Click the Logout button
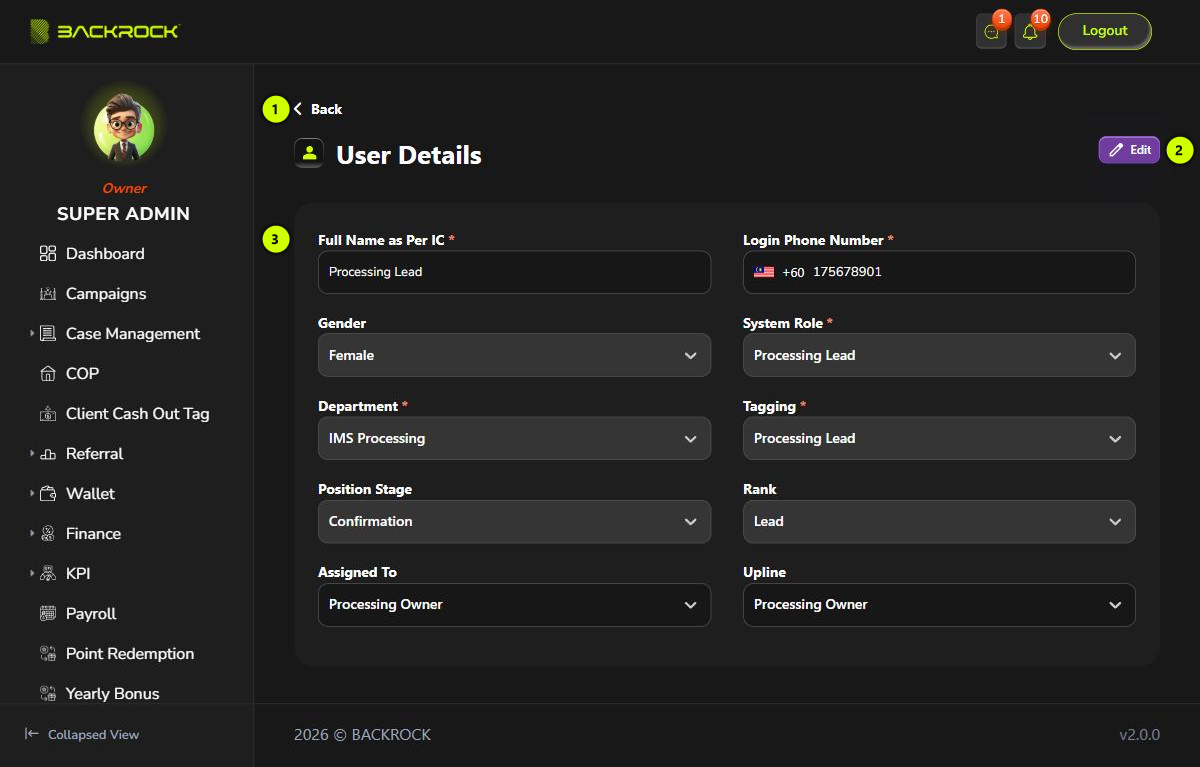Viewport: 1200px width, 767px height. click(x=1105, y=31)
